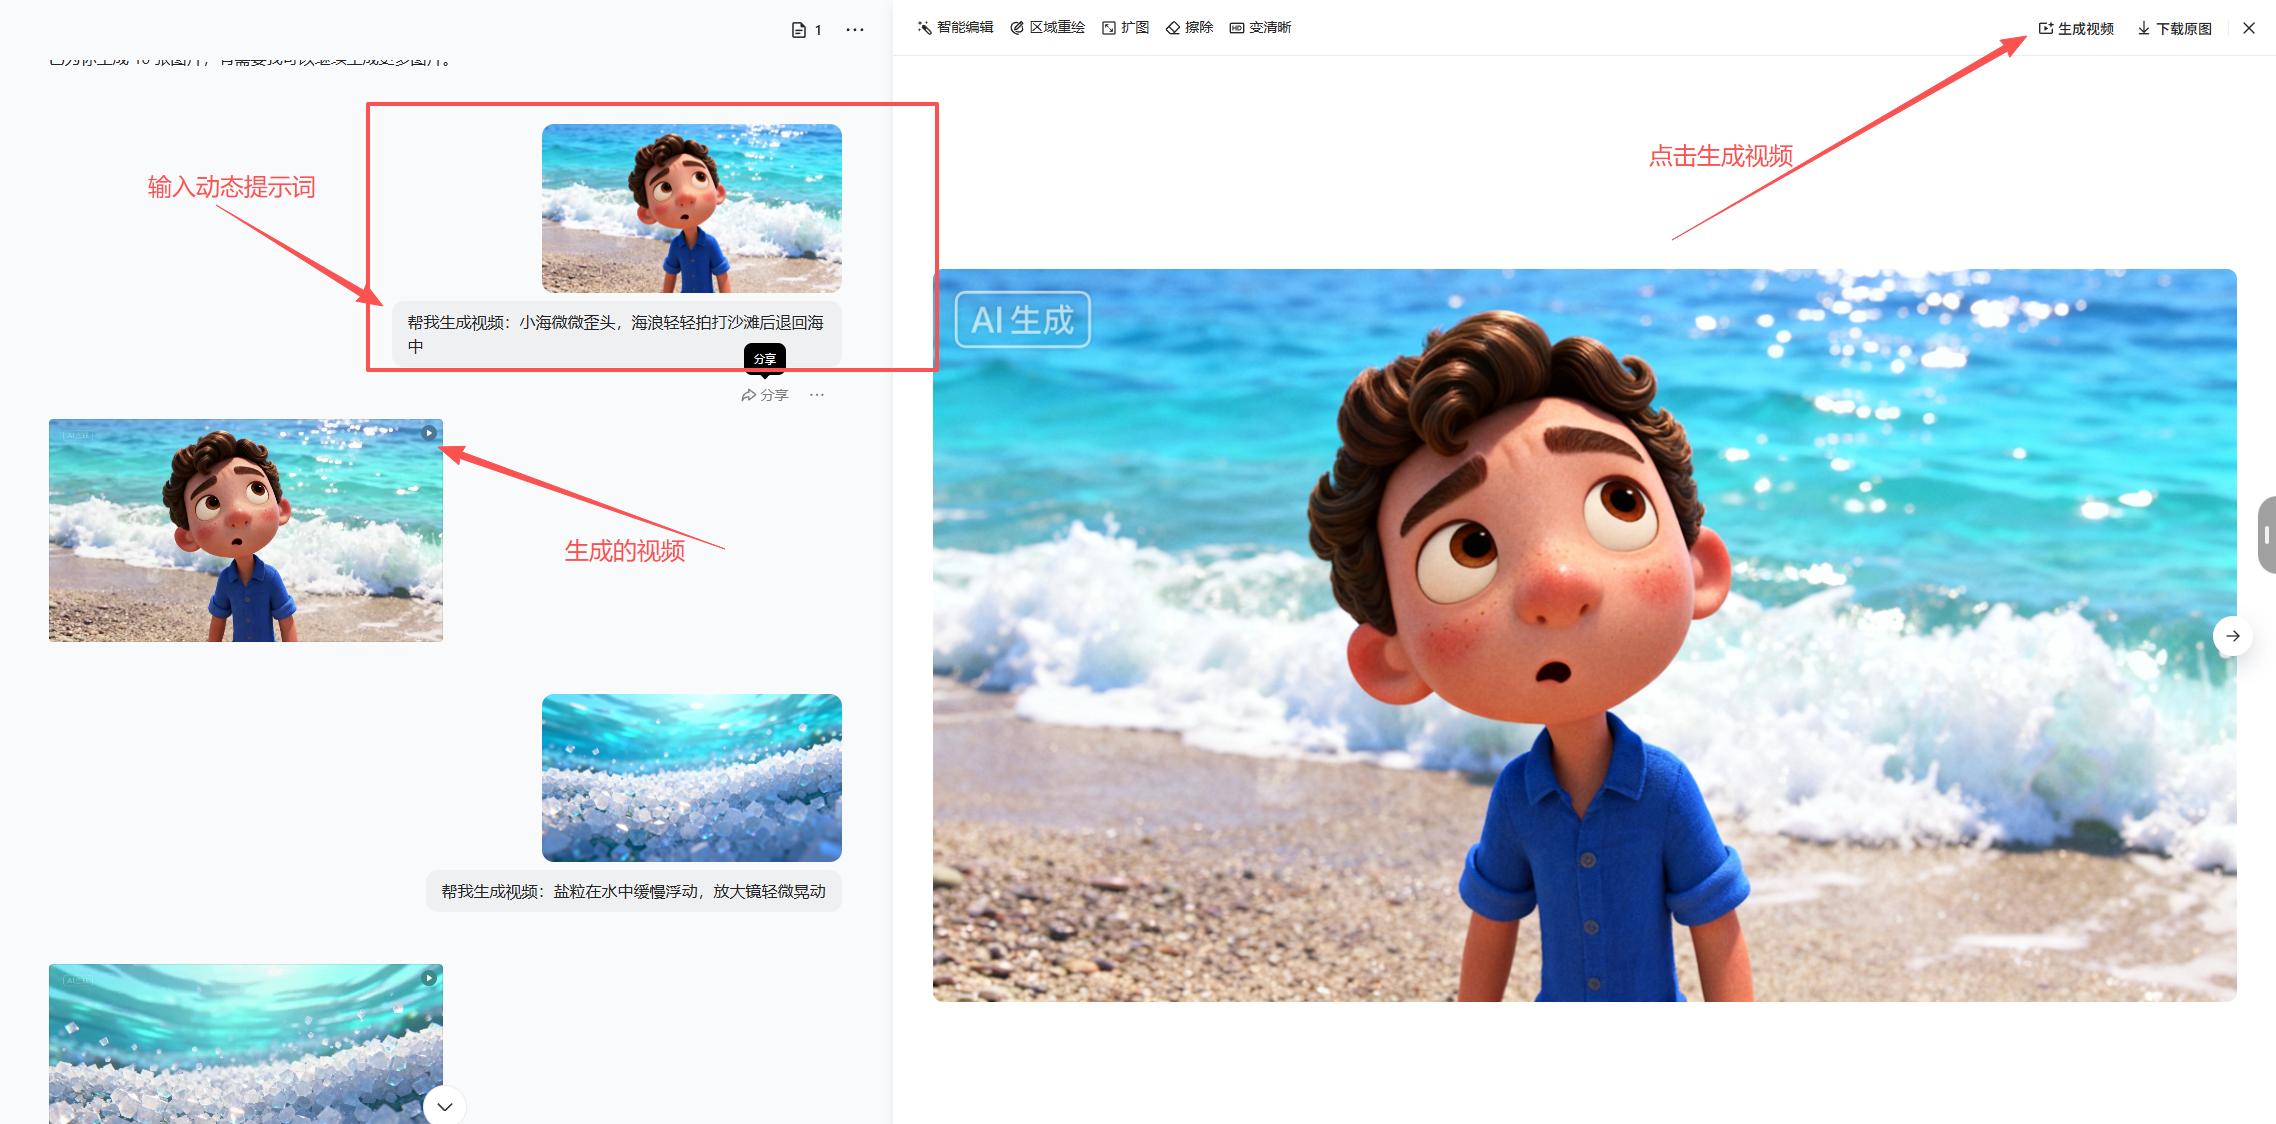Click the 分享 share button below the message

(x=765, y=395)
